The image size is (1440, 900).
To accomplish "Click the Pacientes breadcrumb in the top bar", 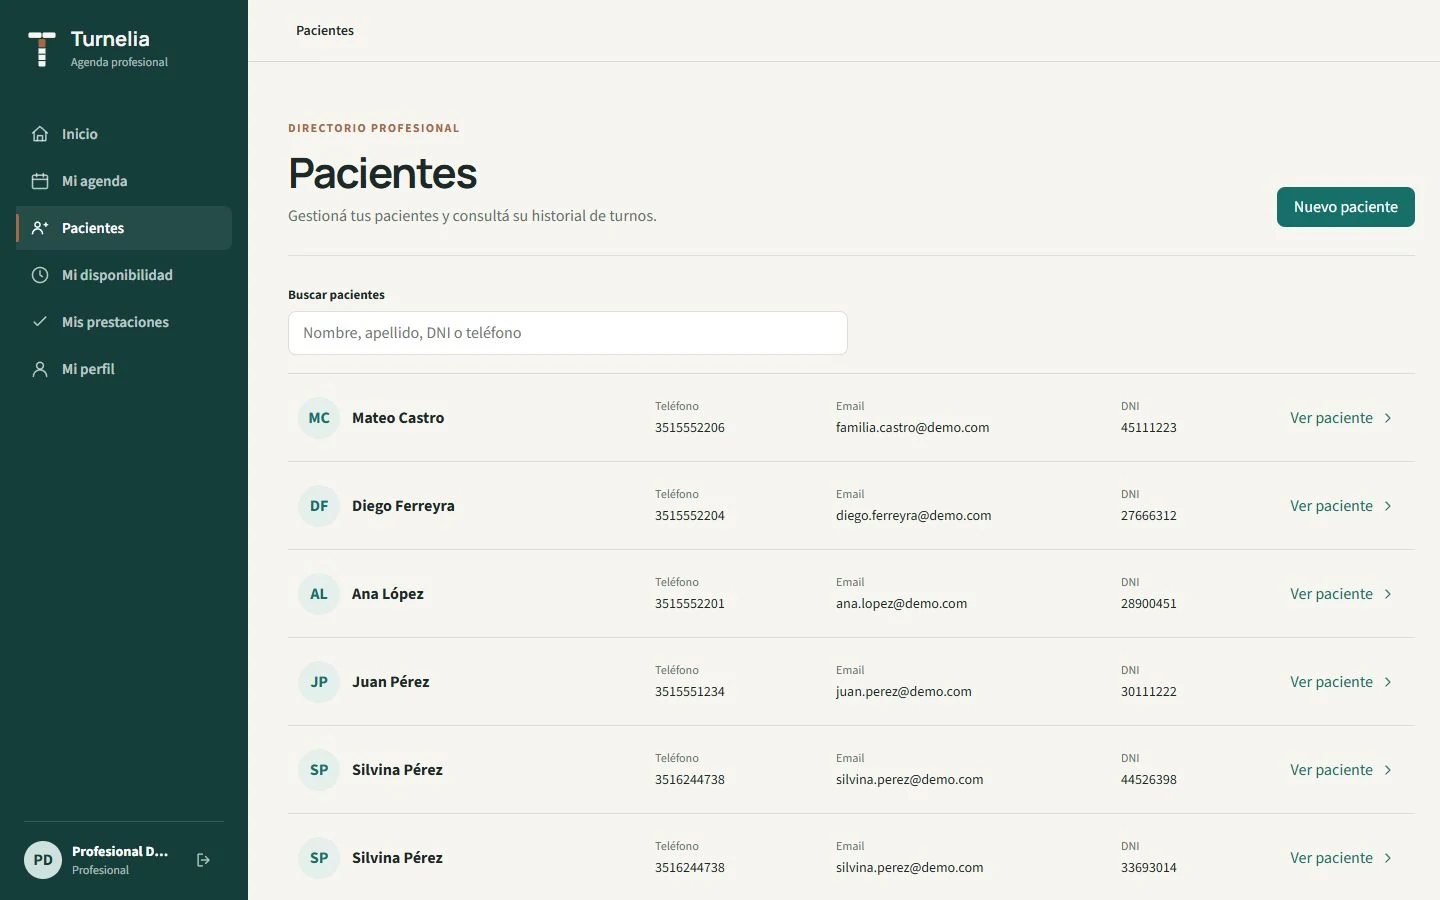I will click(325, 31).
